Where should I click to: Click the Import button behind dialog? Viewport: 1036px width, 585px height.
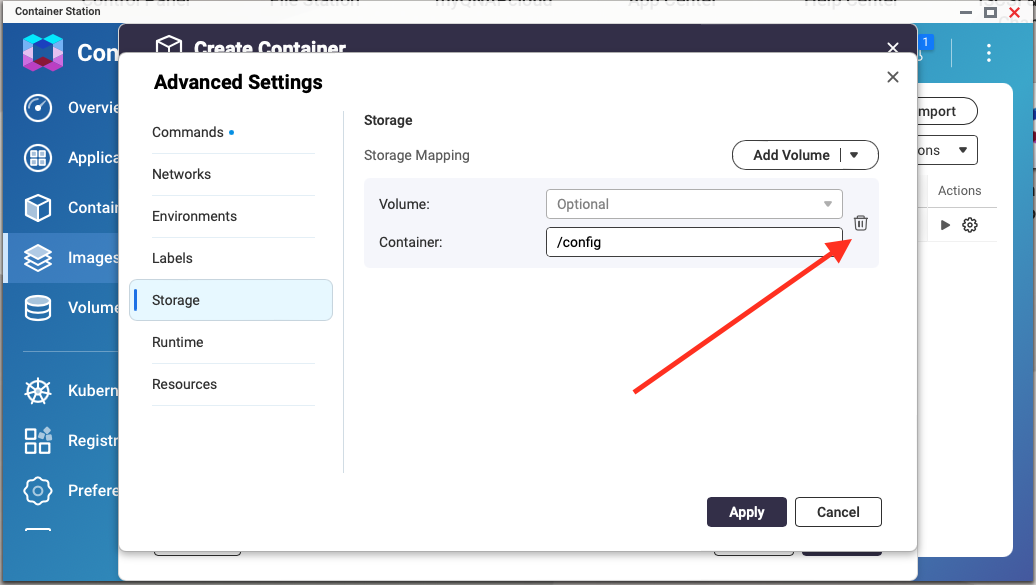[x=947, y=111]
